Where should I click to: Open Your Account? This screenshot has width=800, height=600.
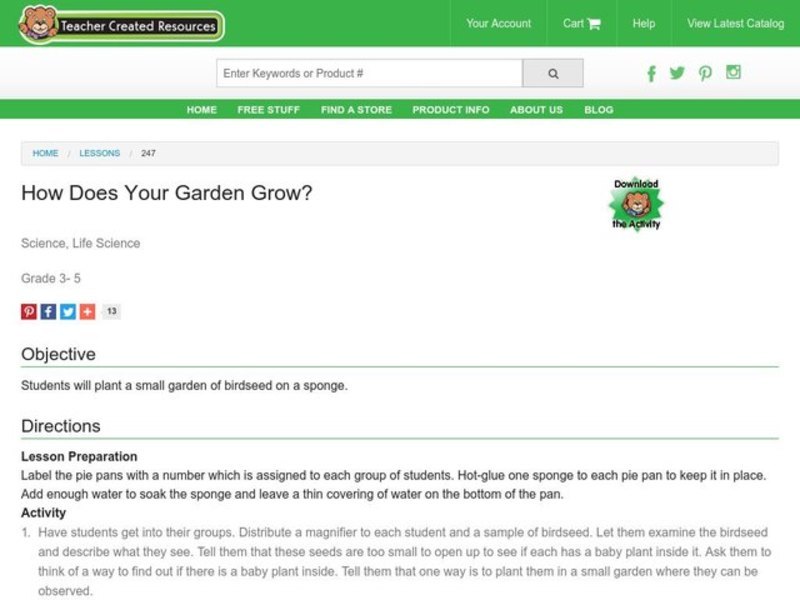[499, 23]
